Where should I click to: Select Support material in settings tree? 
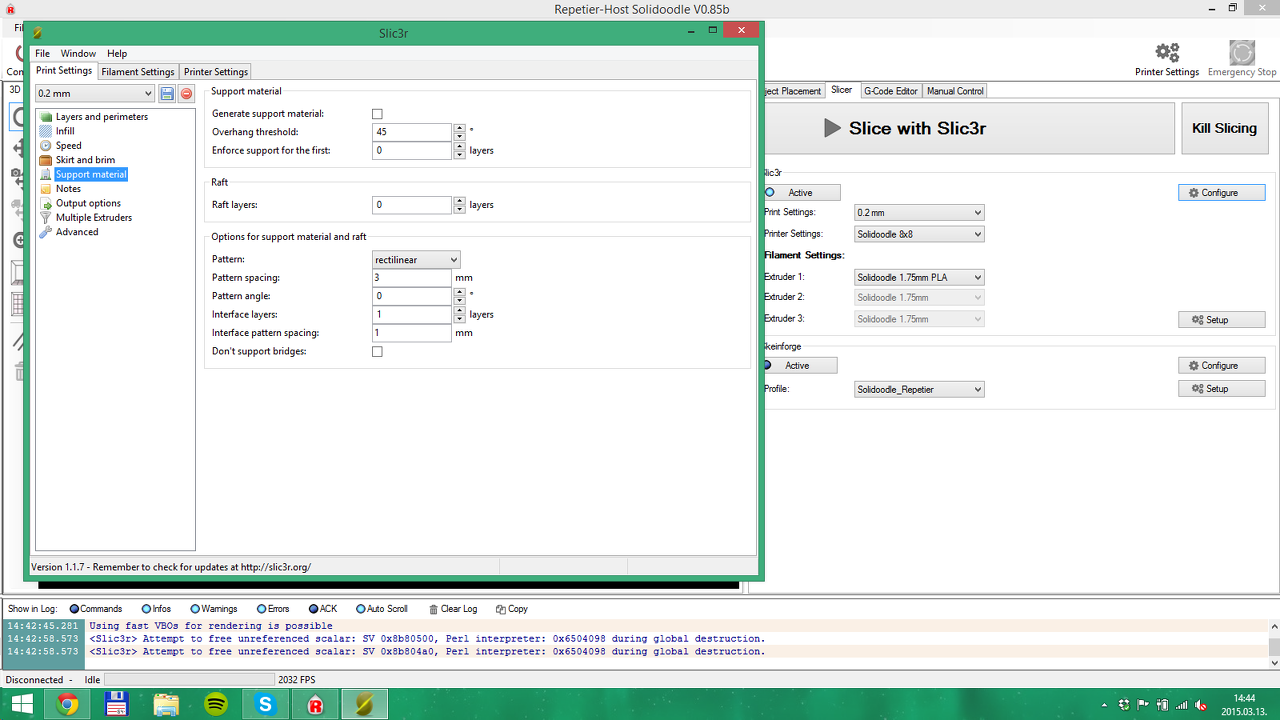pos(91,174)
